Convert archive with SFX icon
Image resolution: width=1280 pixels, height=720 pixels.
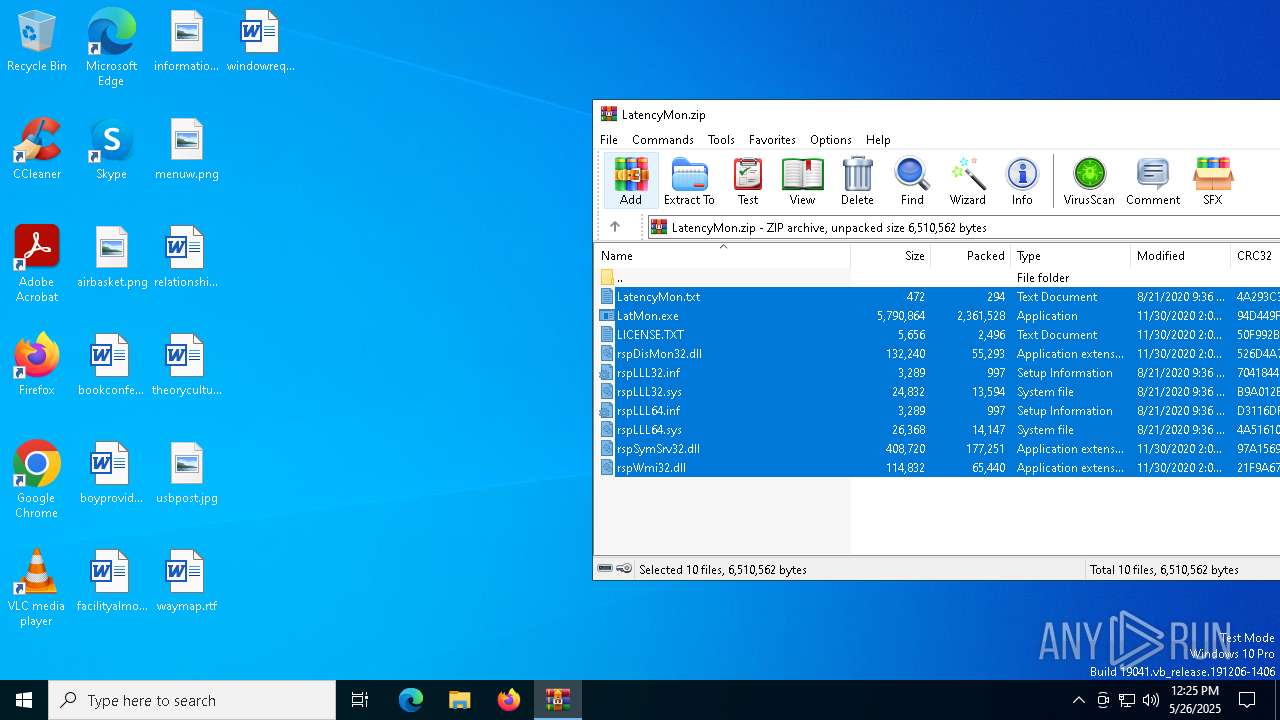point(1212,181)
